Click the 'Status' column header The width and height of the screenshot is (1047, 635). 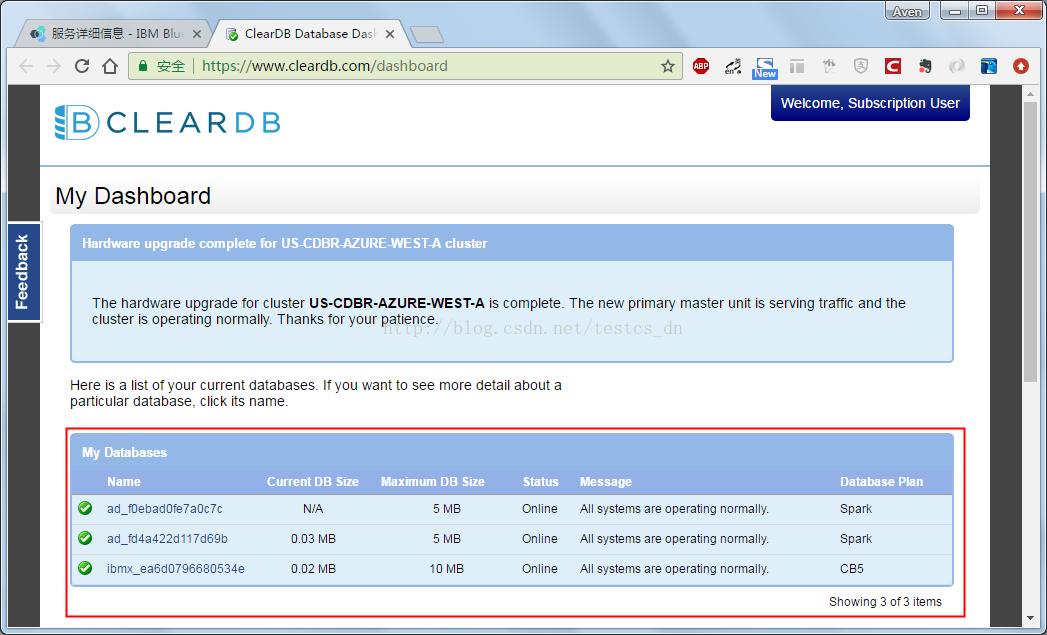click(540, 481)
